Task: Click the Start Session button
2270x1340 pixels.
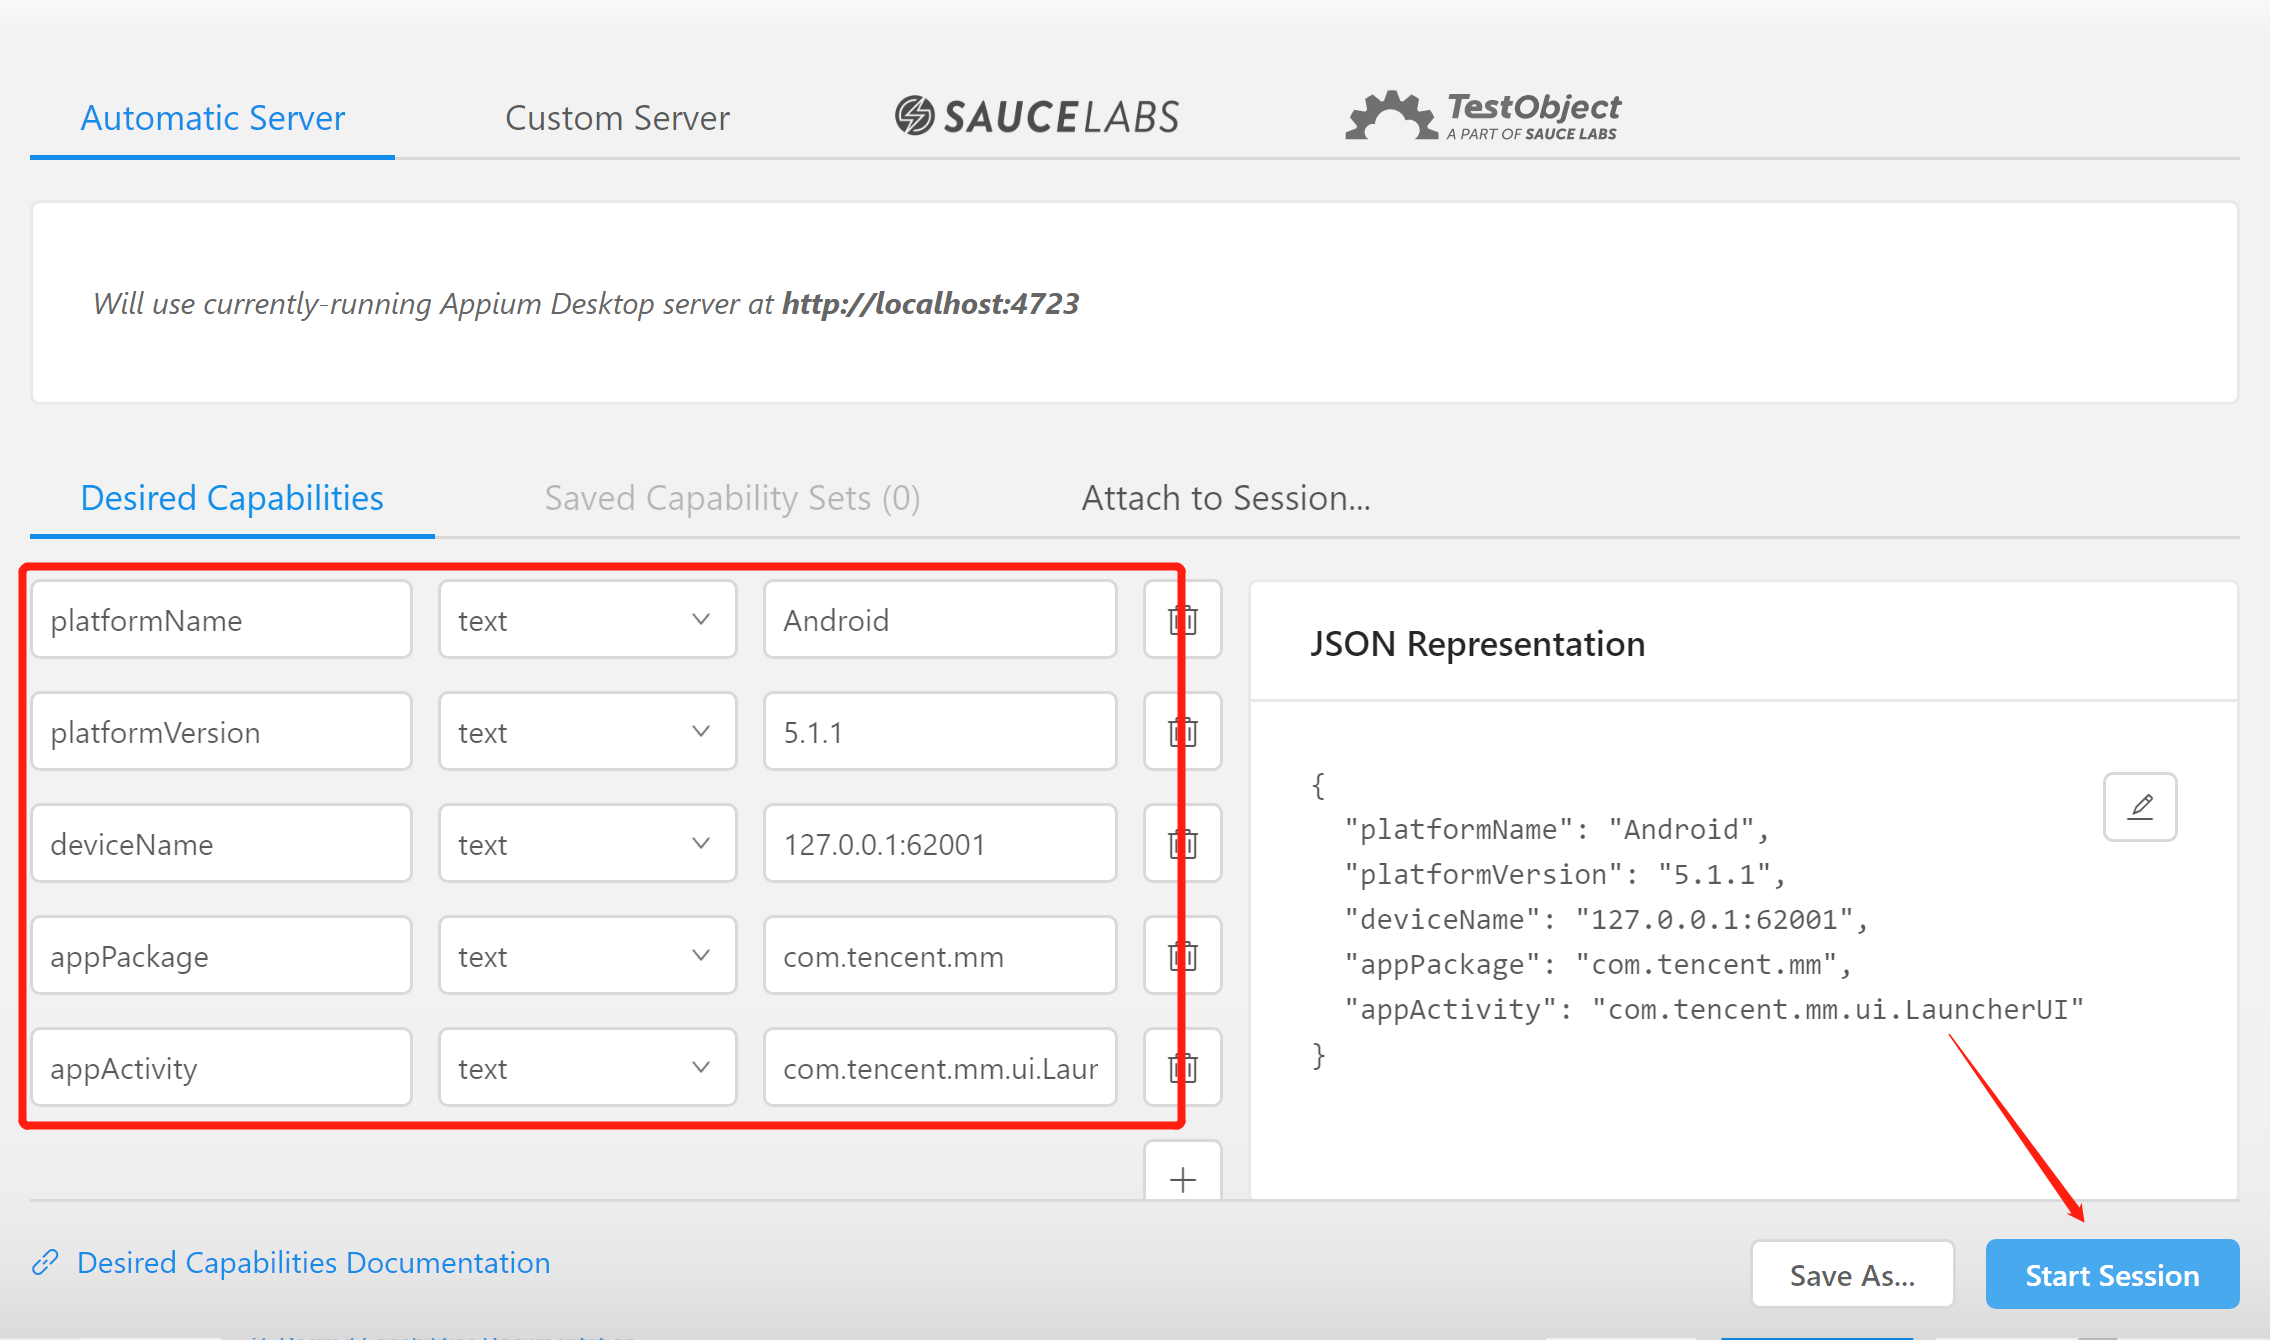Action: coord(2112,1275)
